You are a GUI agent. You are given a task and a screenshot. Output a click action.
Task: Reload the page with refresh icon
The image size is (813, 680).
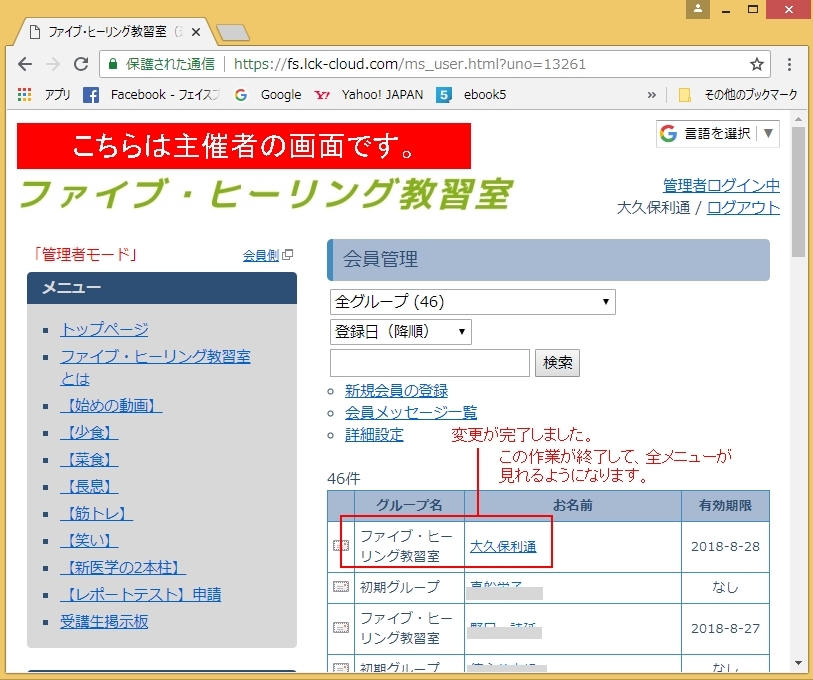click(82, 64)
